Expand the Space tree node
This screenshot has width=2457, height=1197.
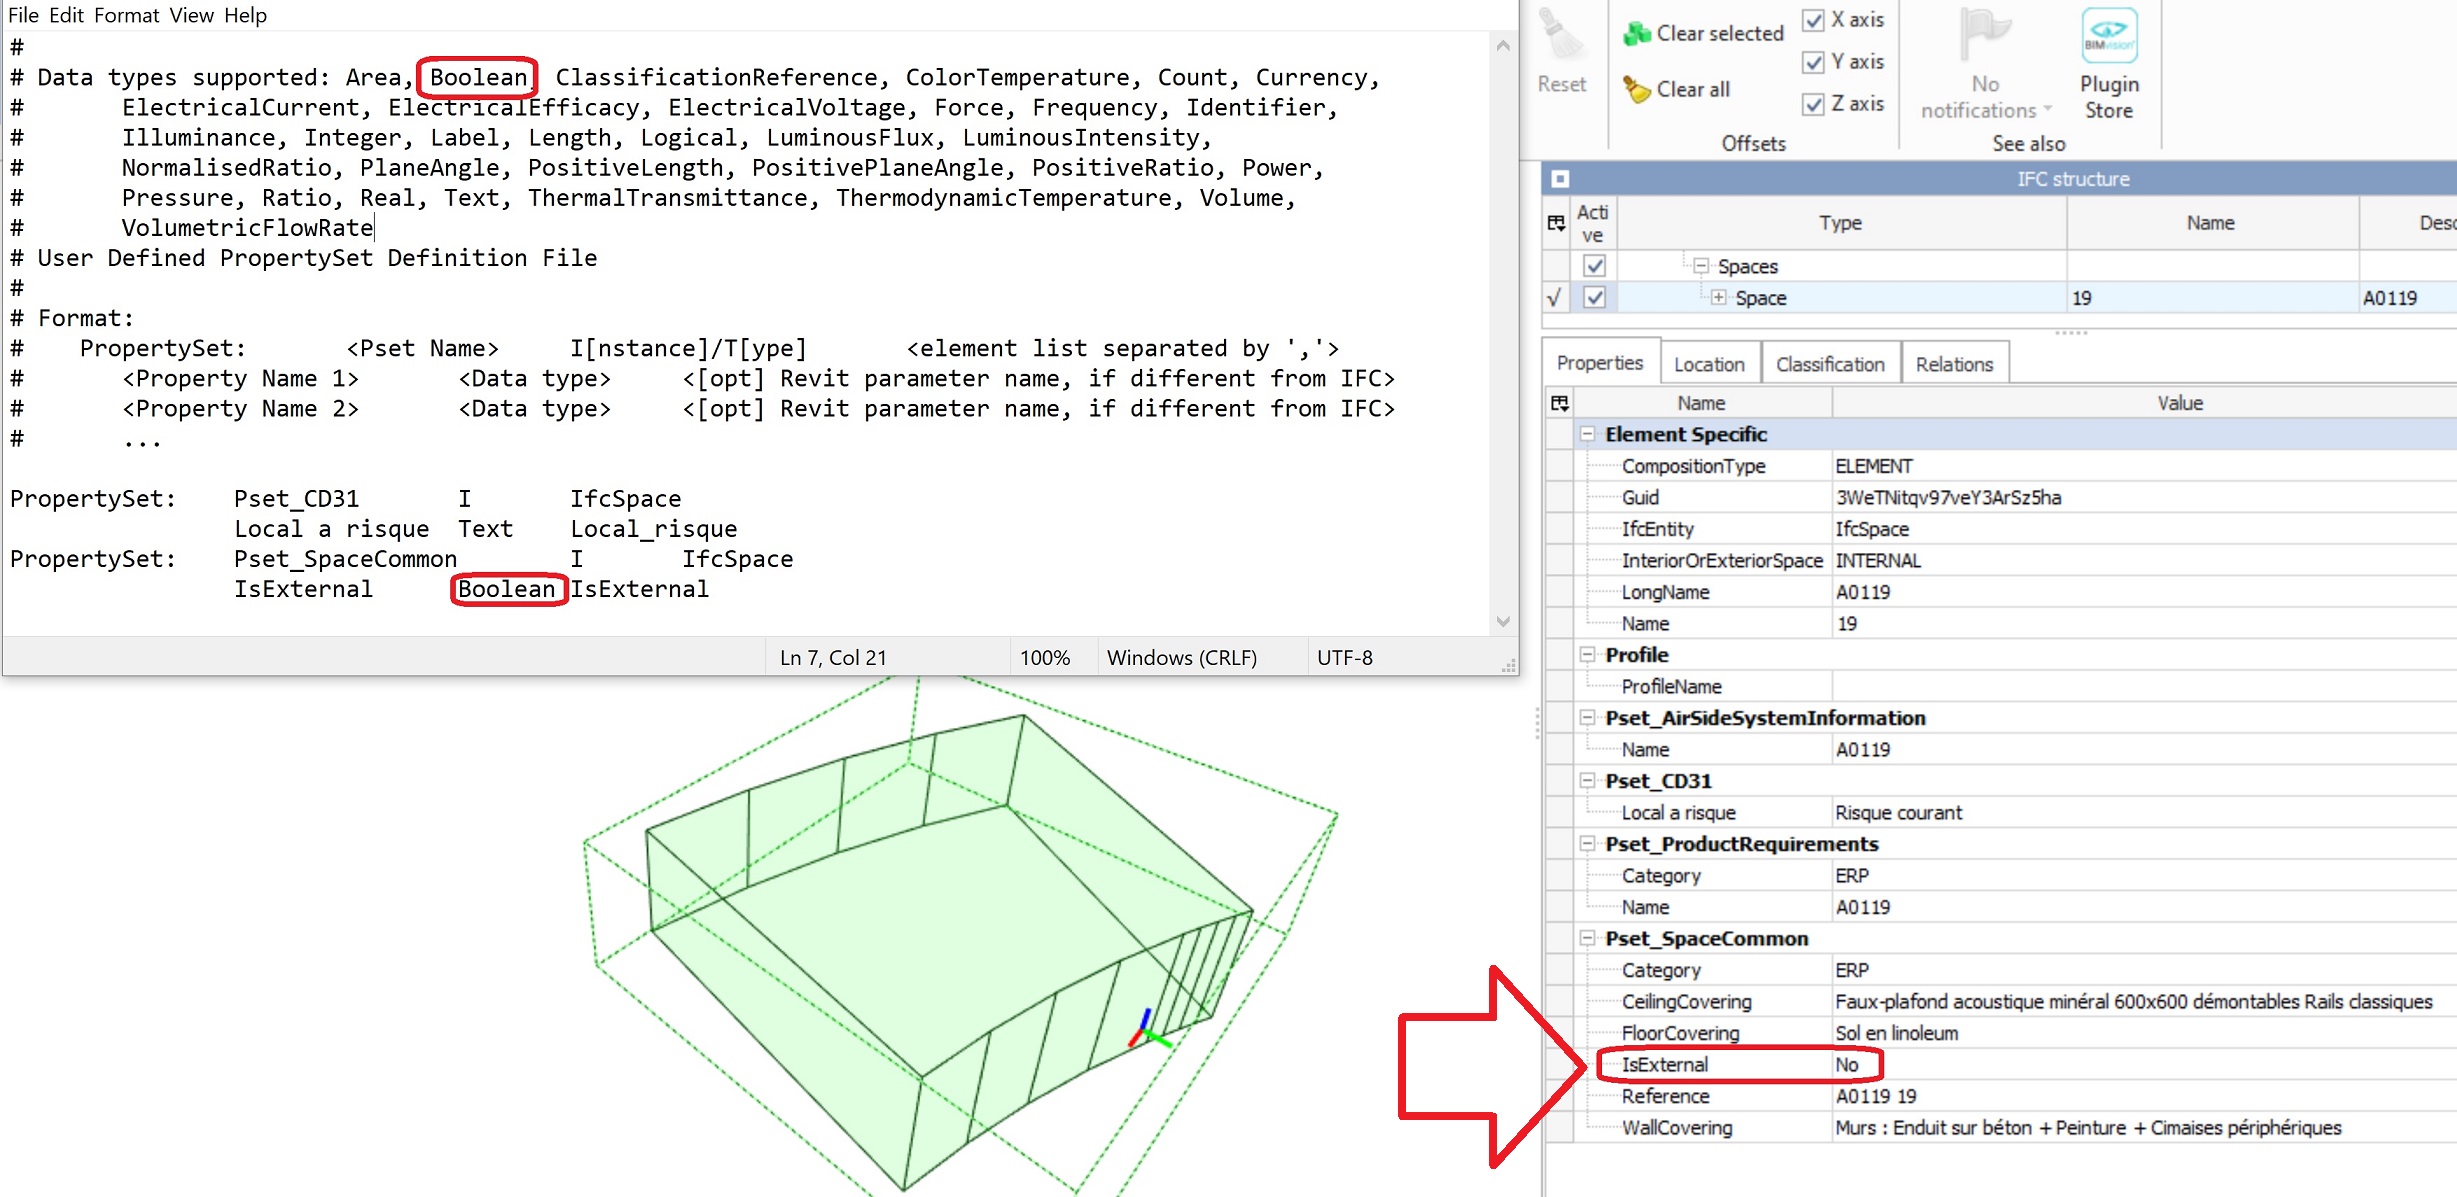pyautogui.click(x=1718, y=298)
